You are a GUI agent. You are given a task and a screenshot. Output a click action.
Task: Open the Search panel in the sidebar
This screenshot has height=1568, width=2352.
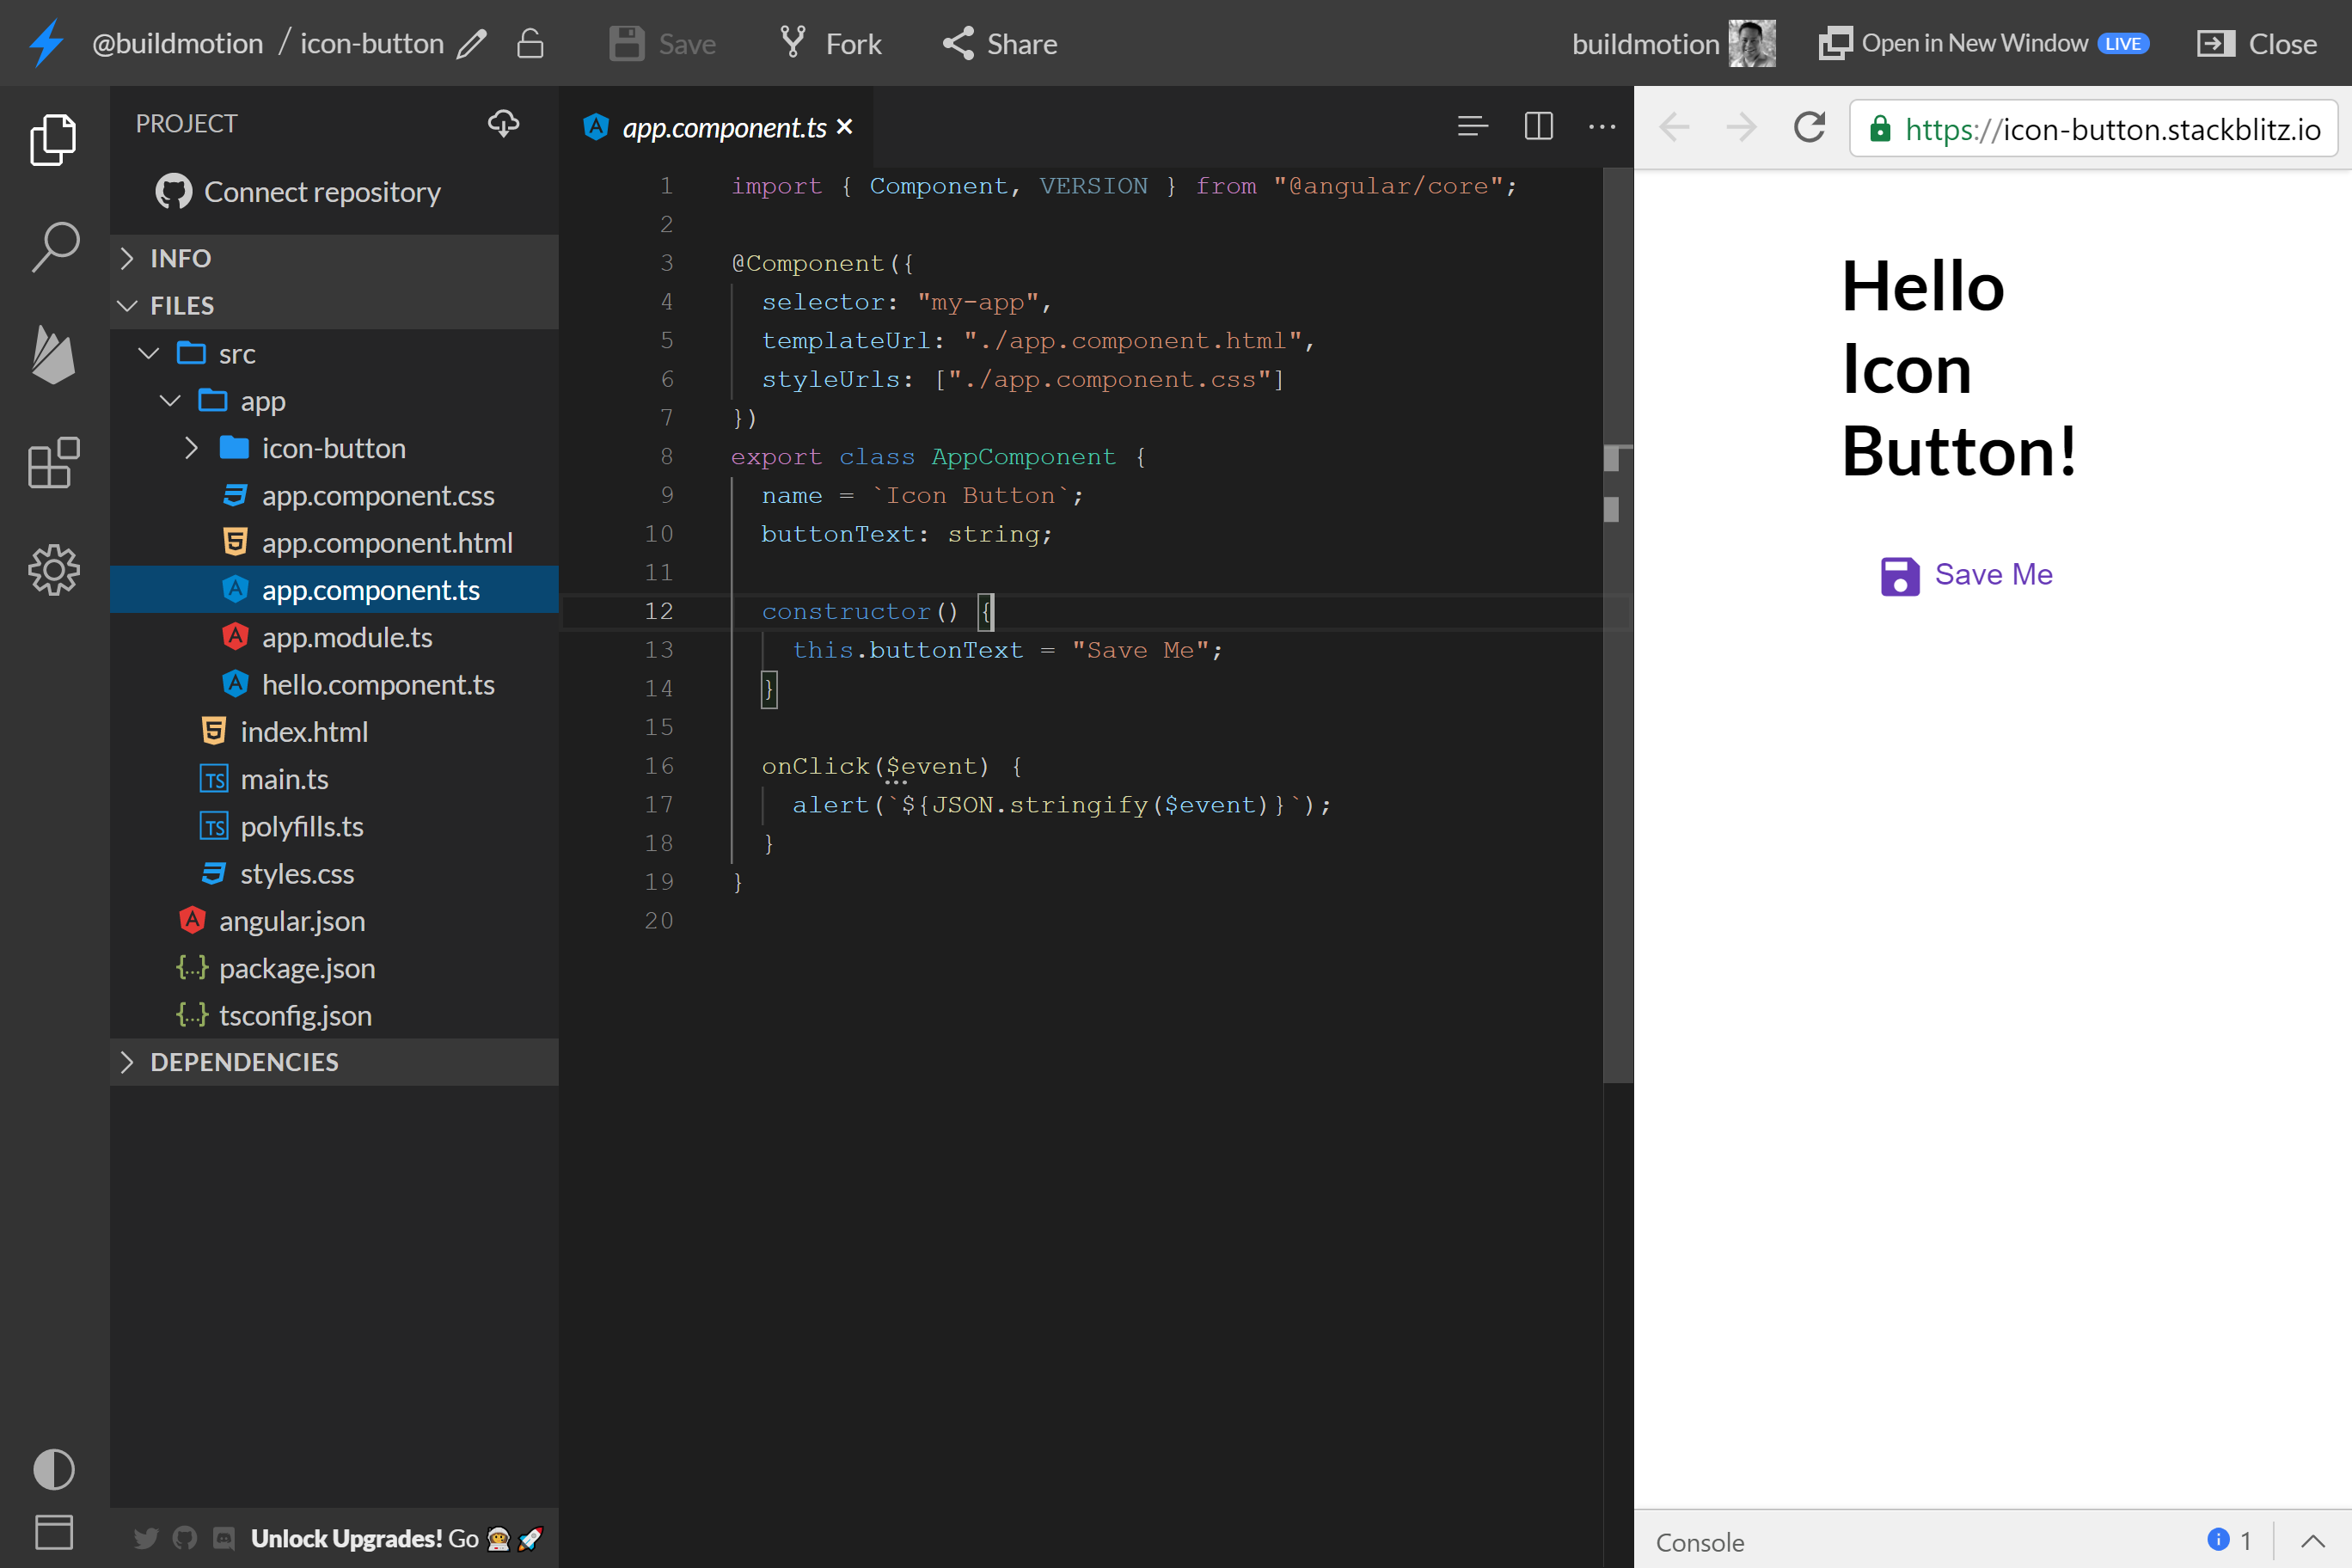click(x=54, y=246)
